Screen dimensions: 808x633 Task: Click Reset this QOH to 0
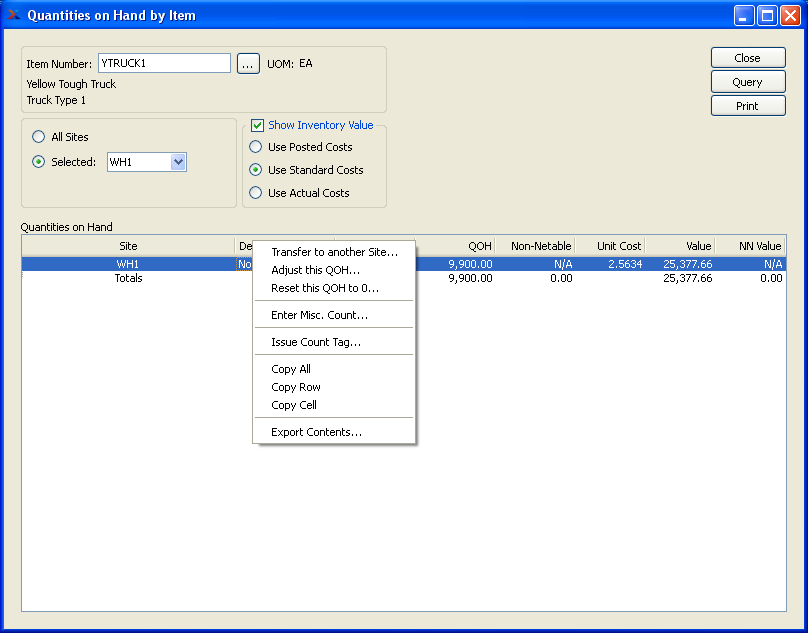coord(325,288)
